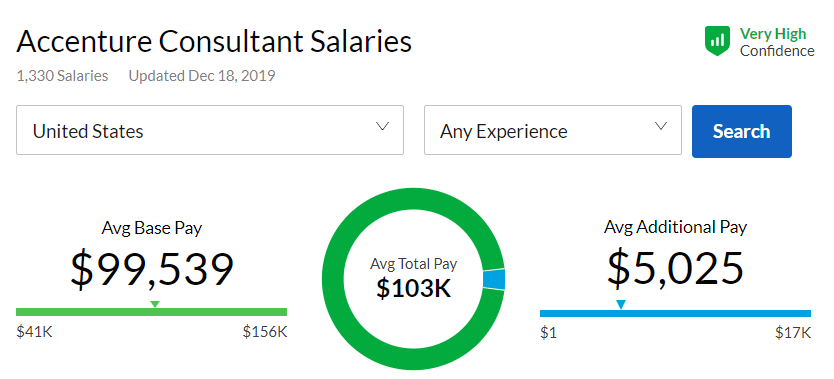Click the green base pay marker triangle
This screenshot has width=834, height=379.
155,304
